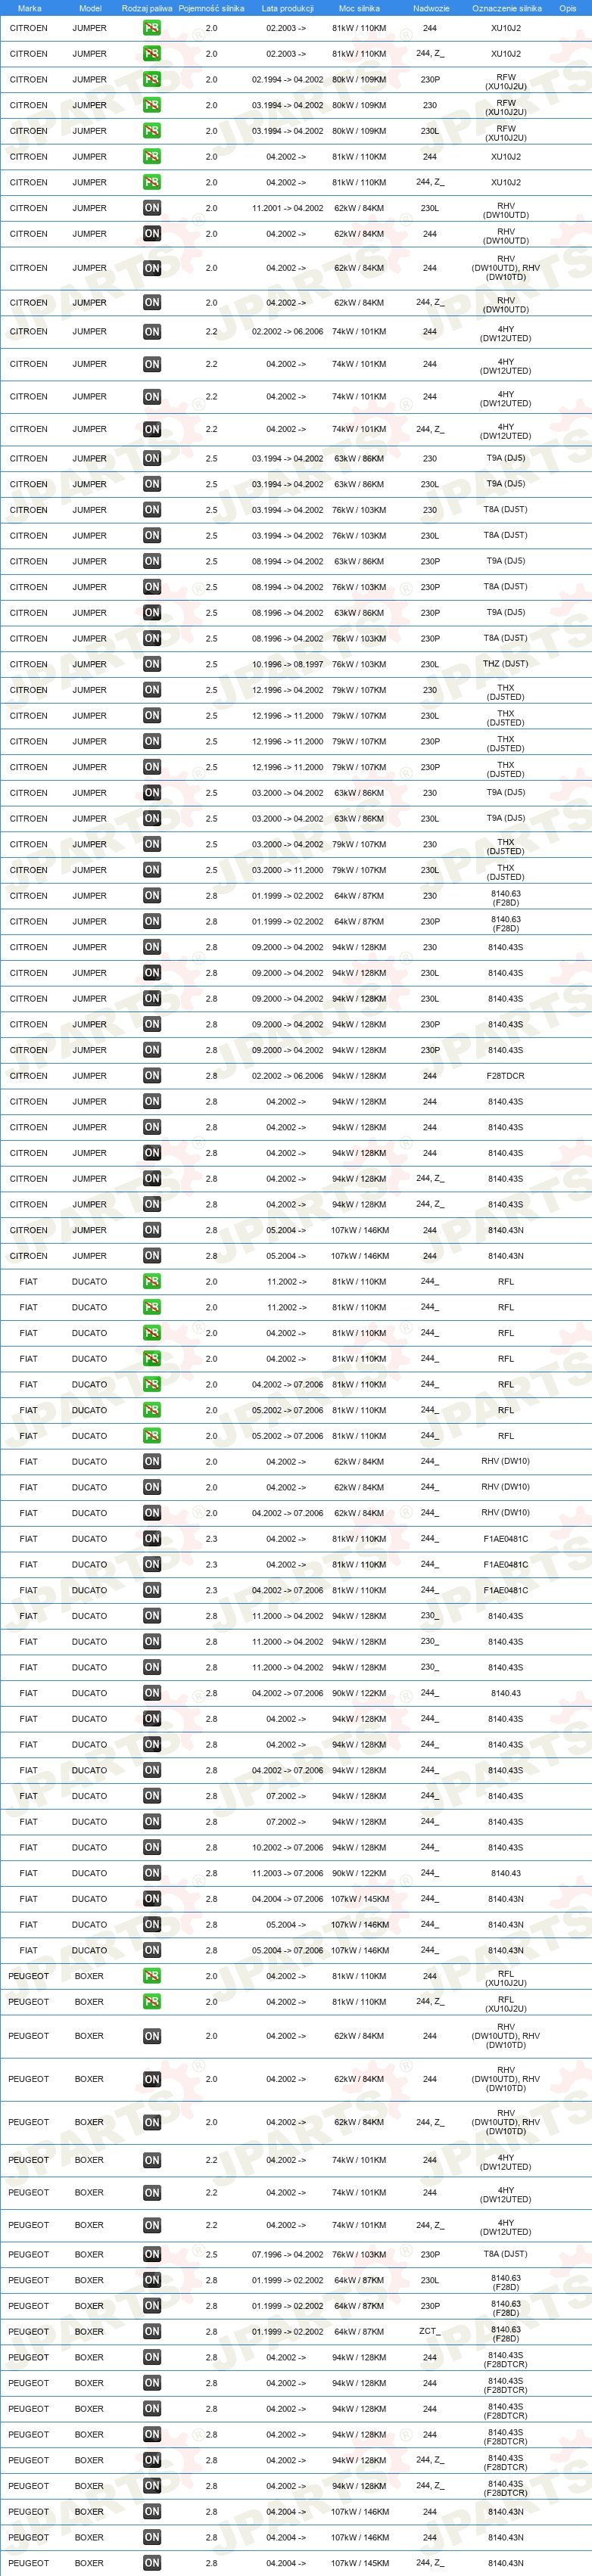592x2576 pixels.
Task: Click 230P cell in Jumper 02.1994 row
Action: click(430, 79)
